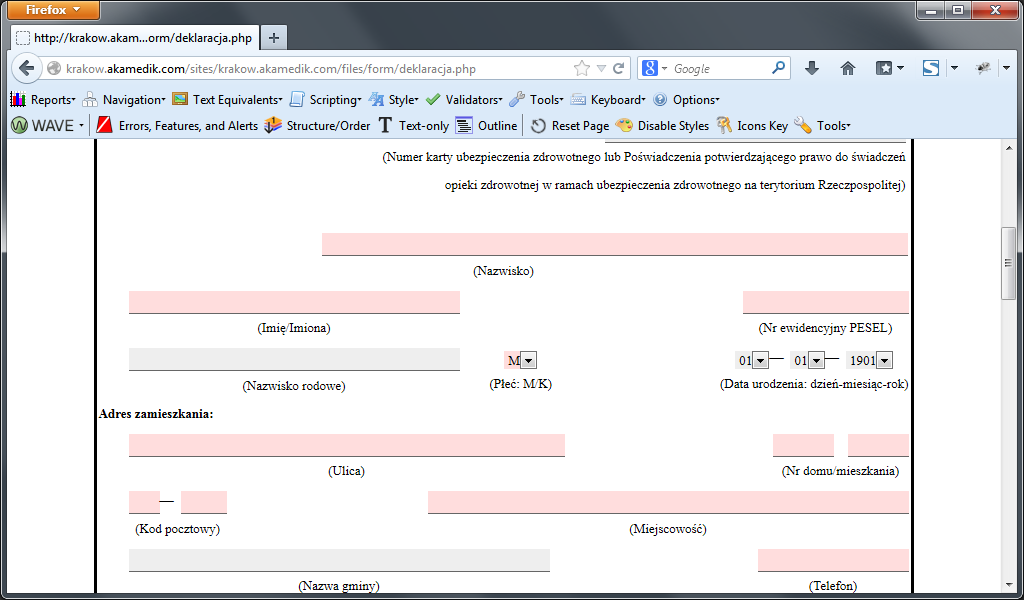Open birth month dropdown
Image resolution: width=1024 pixels, height=600 pixels.
point(807,360)
